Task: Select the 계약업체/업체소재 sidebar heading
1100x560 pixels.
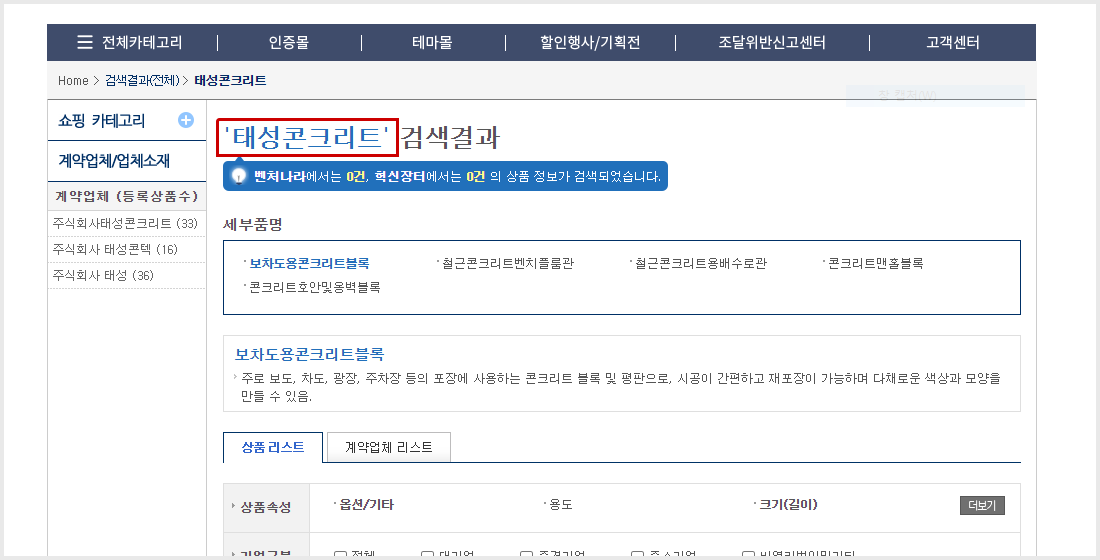Action: pyautogui.click(x=114, y=161)
